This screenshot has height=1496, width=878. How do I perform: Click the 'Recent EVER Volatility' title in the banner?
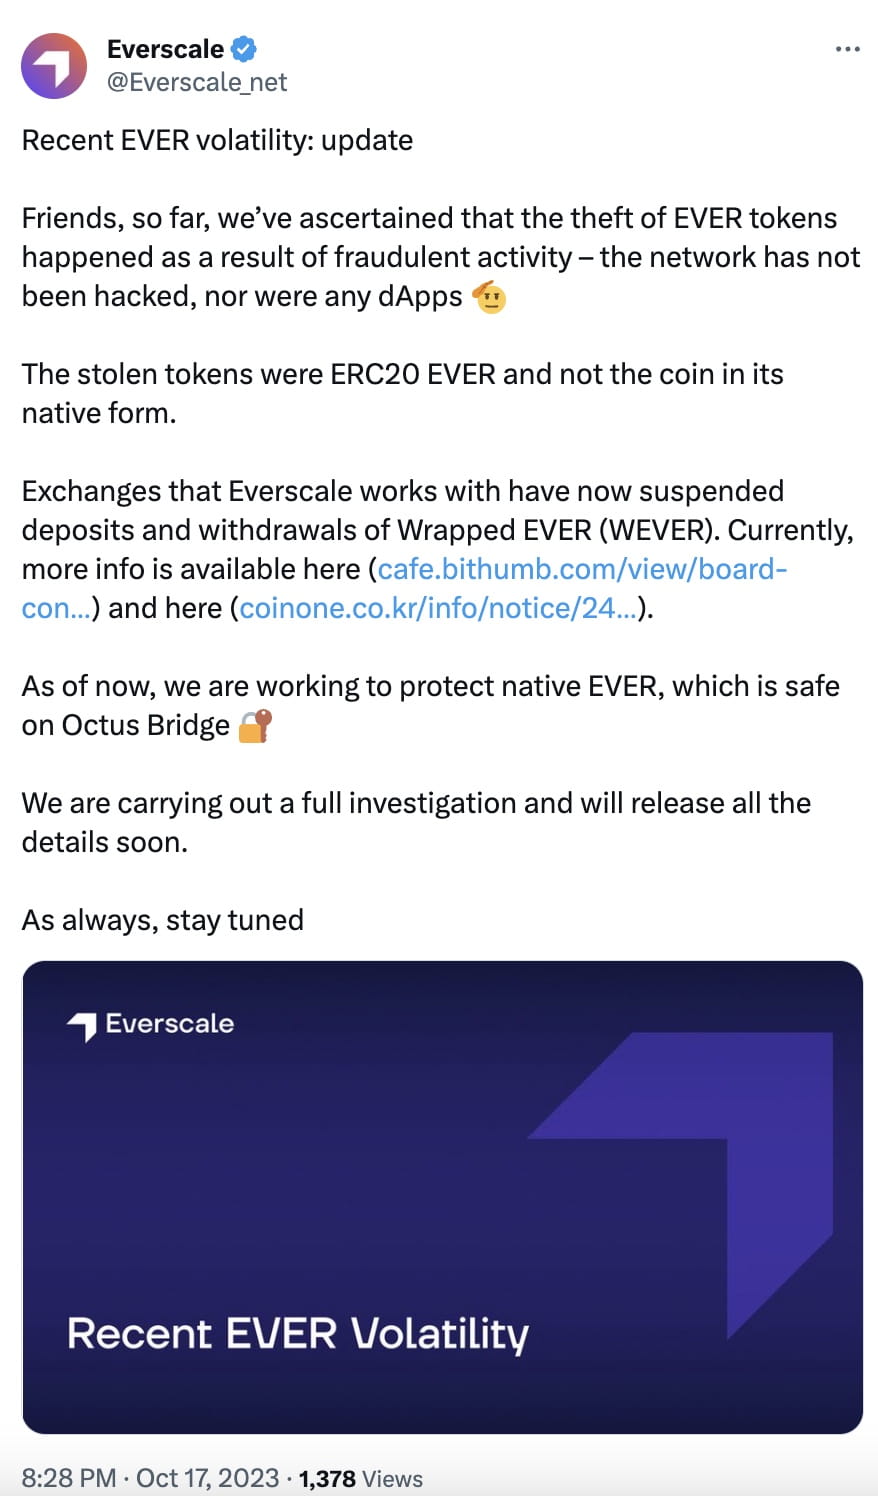(298, 1334)
